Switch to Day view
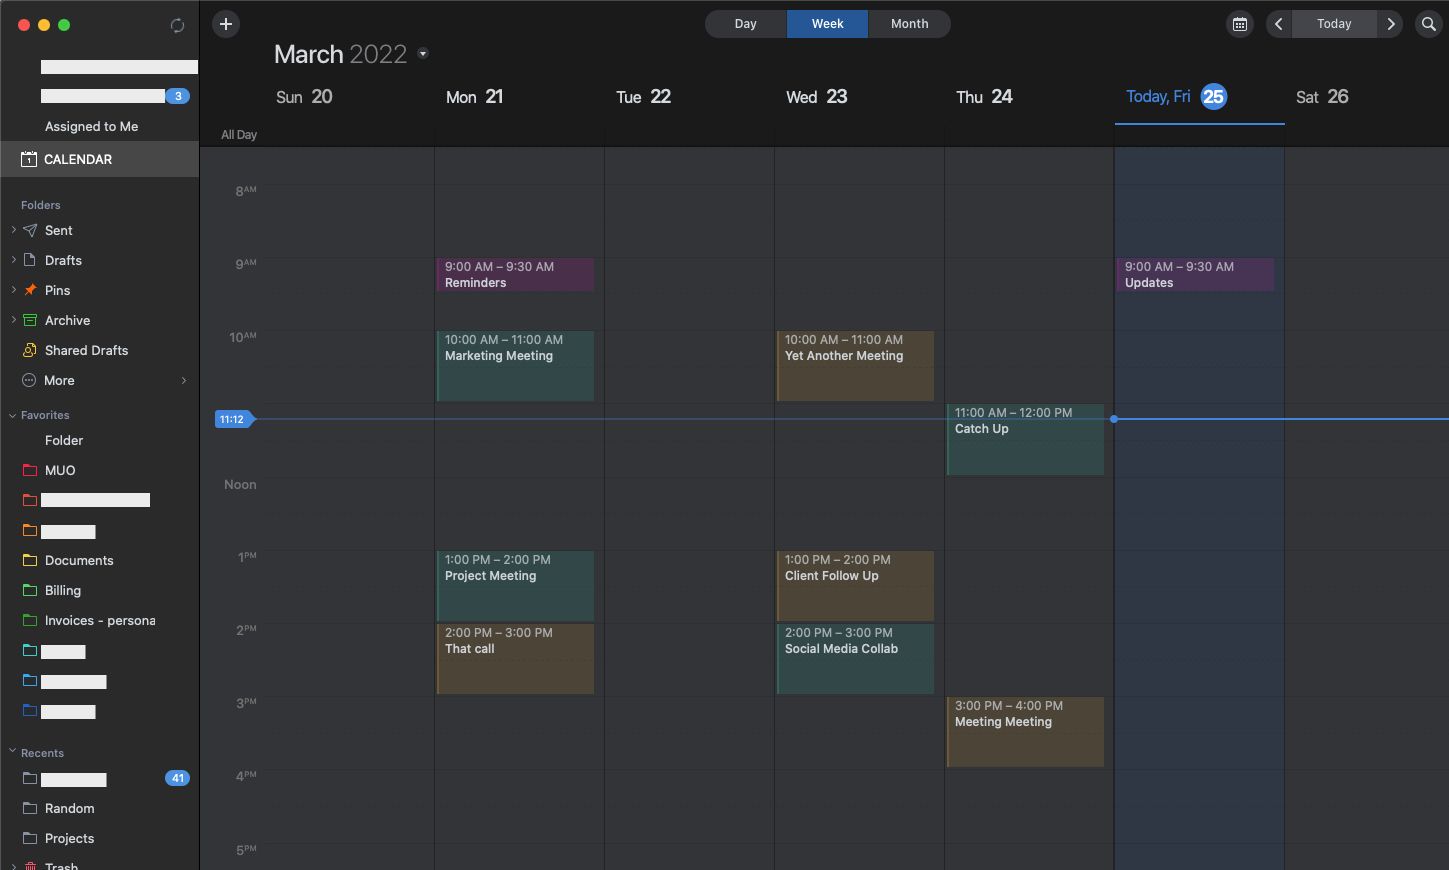The image size is (1449, 870). point(745,23)
